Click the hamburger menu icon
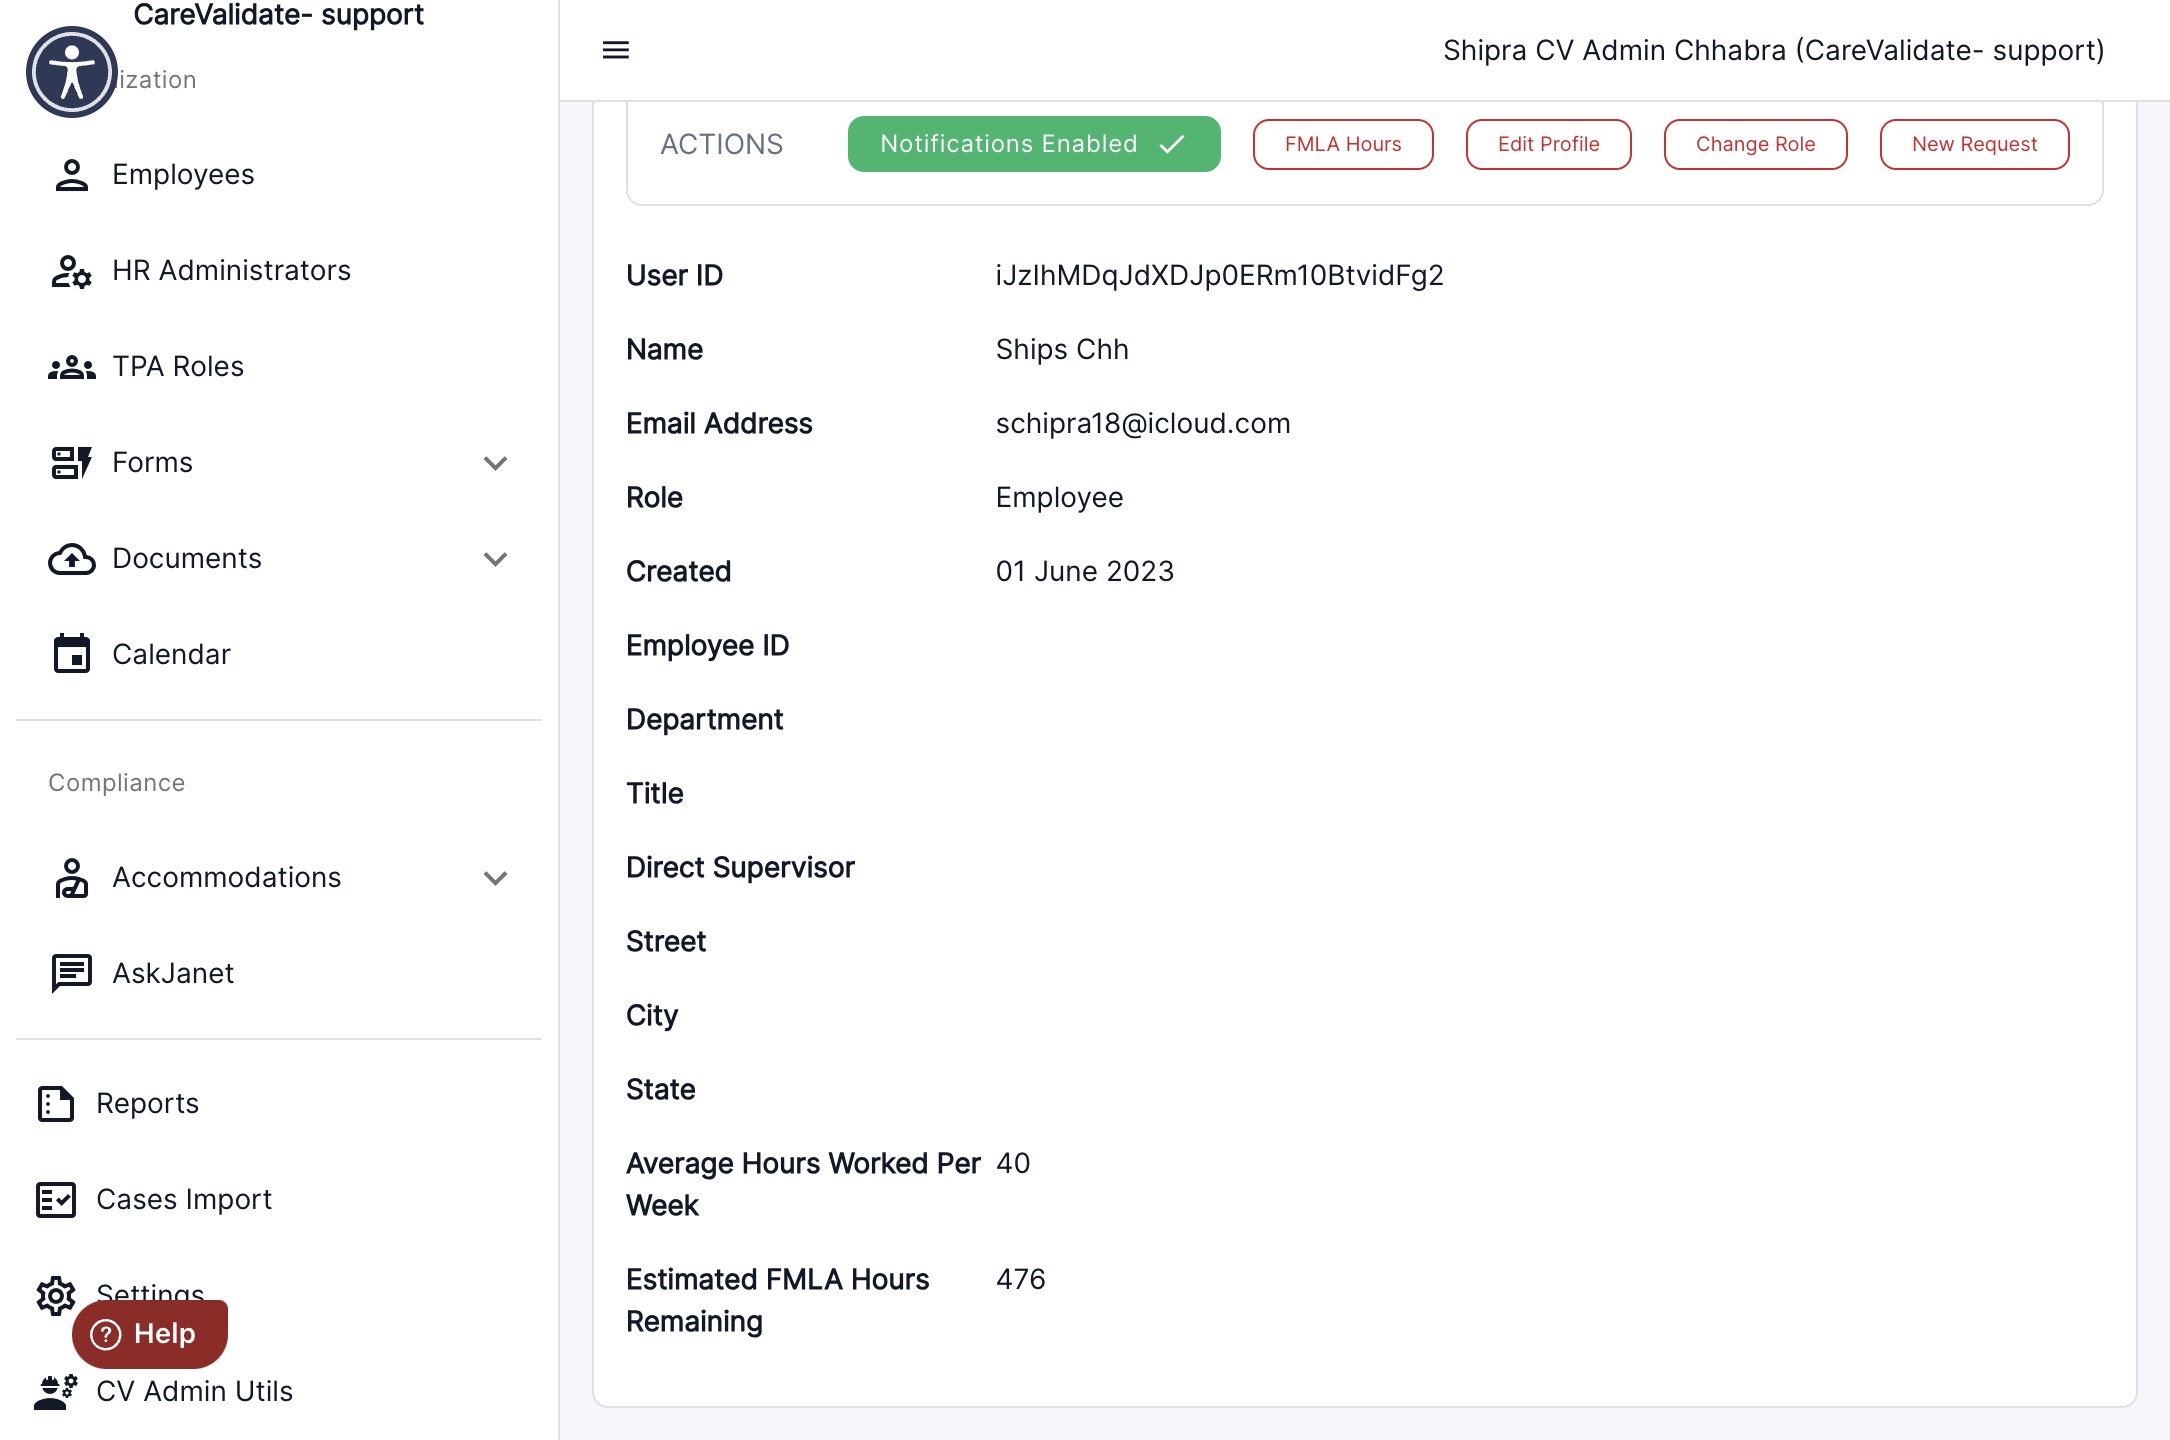Viewport: 2170px width, 1440px height. (616, 50)
